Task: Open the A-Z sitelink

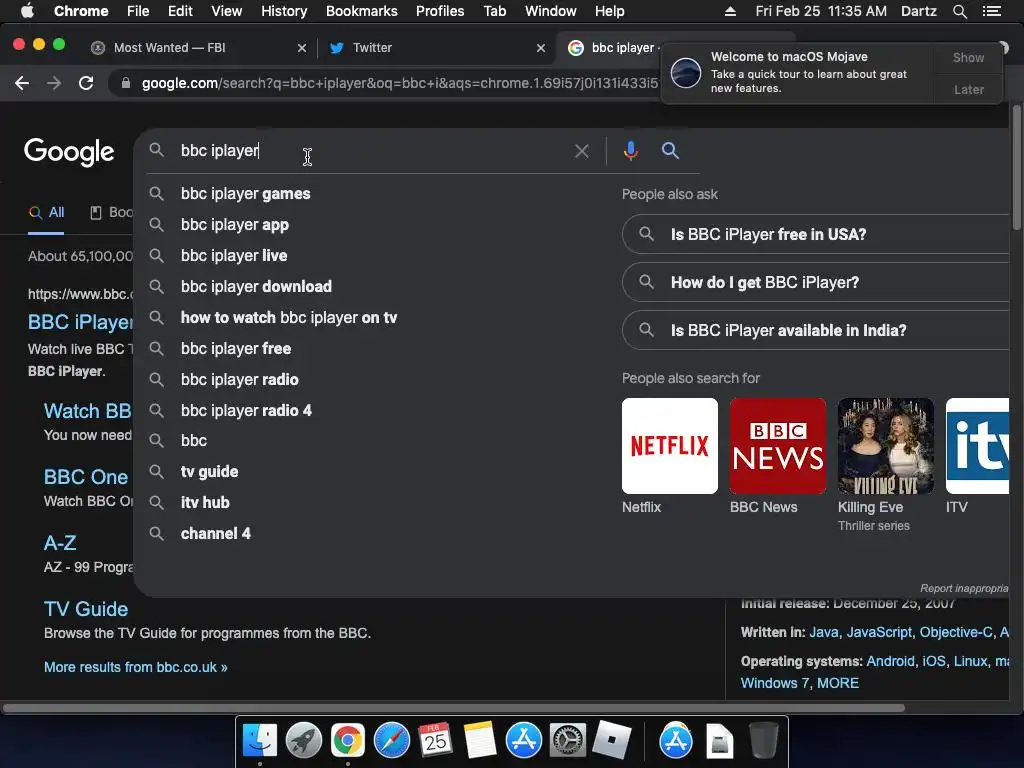Action: (x=60, y=543)
